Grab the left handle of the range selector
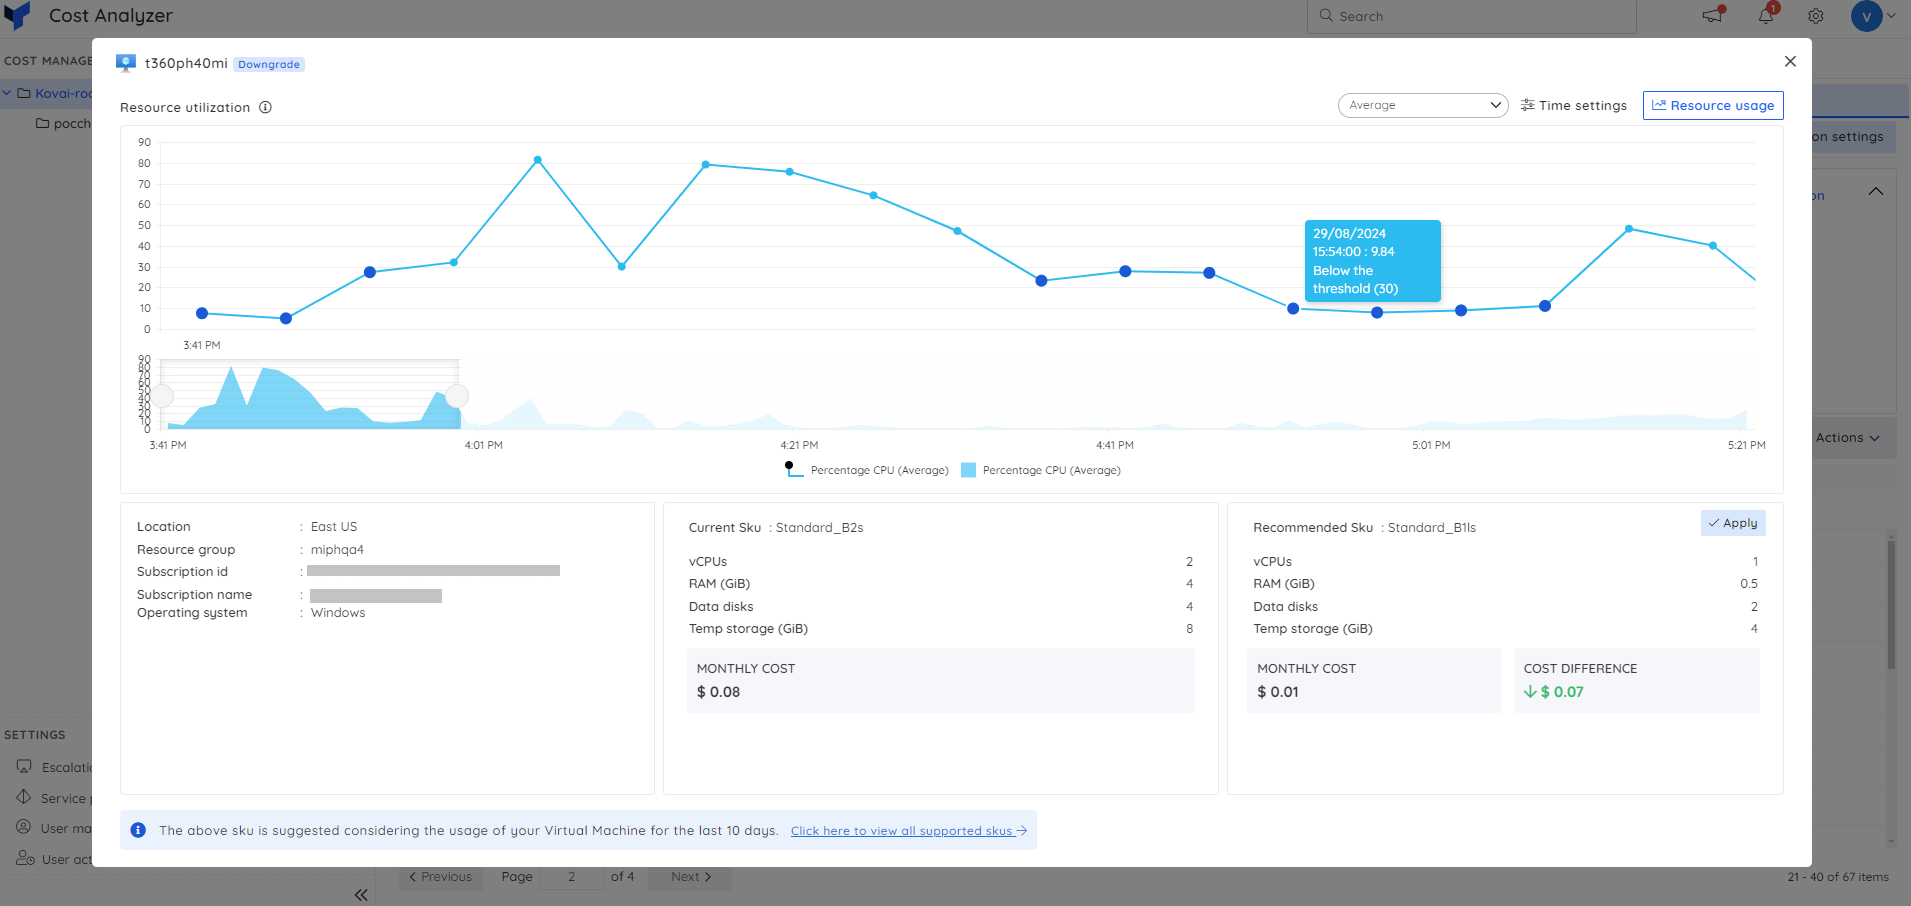The image size is (1911, 906). tap(162, 395)
